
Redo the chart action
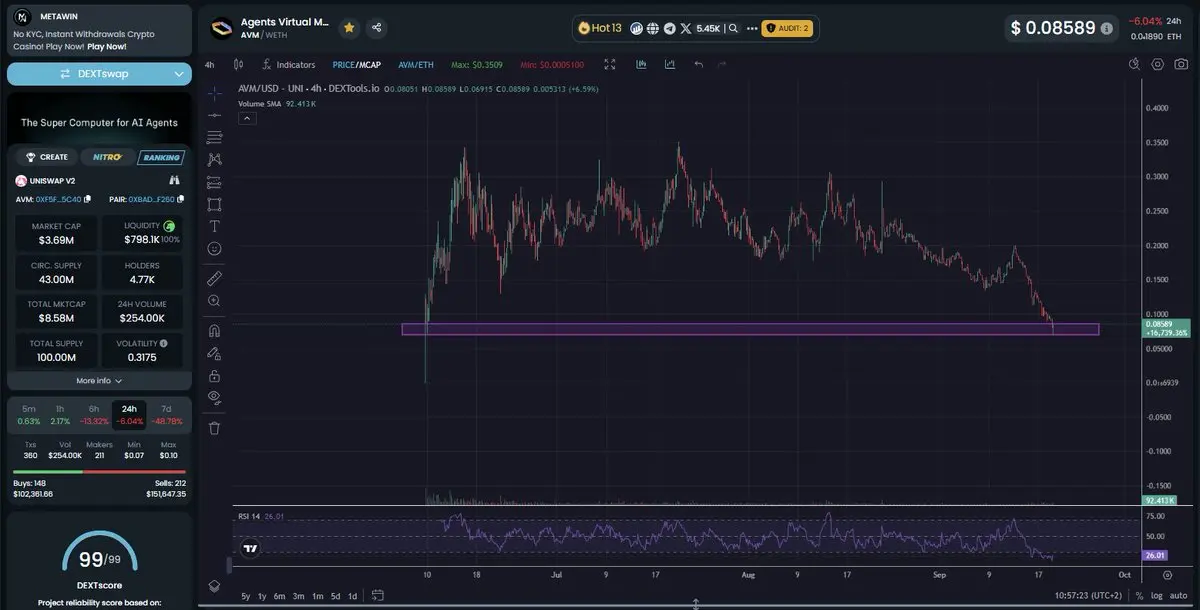pyautogui.click(x=722, y=64)
